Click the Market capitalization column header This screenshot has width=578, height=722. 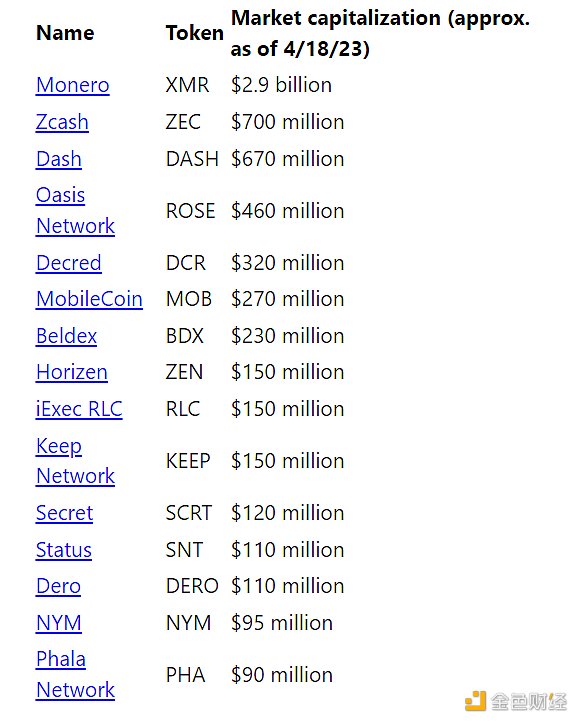point(380,33)
